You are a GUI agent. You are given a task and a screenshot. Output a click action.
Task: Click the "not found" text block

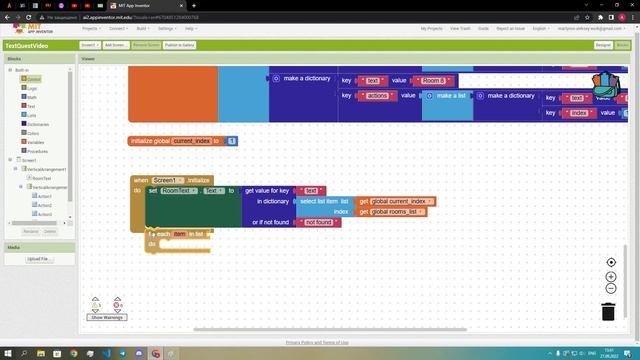coord(319,222)
